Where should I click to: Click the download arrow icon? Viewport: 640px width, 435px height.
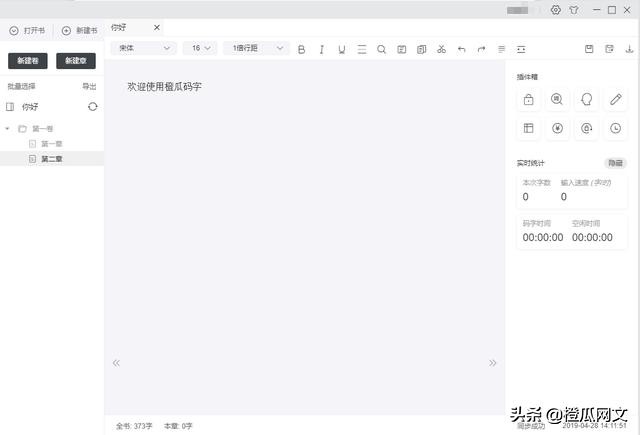(x=629, y=49)
